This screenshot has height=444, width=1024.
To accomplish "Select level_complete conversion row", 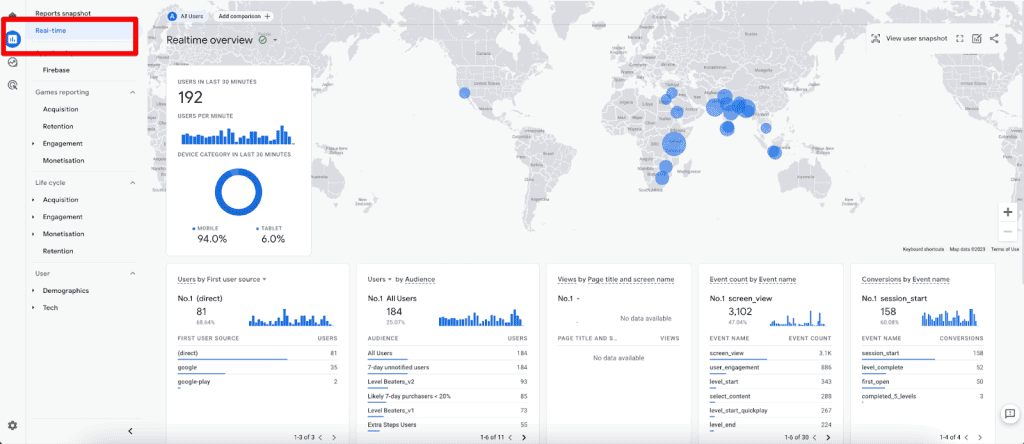I will 922,369.
